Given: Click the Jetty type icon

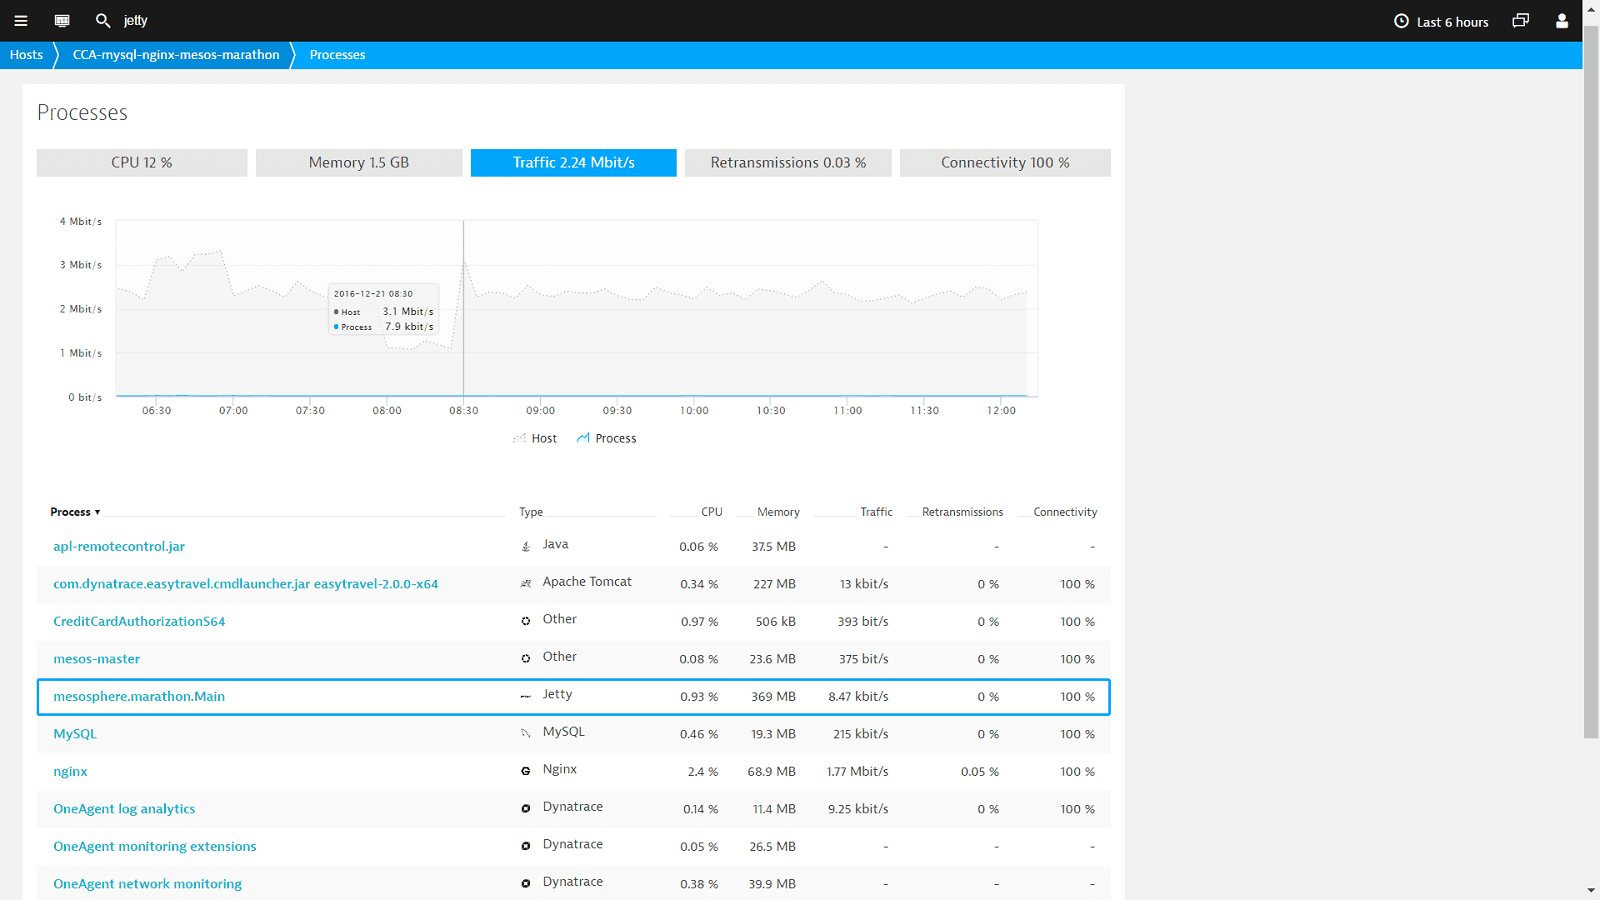Looking at the screenshot, I should pos(526,696).
